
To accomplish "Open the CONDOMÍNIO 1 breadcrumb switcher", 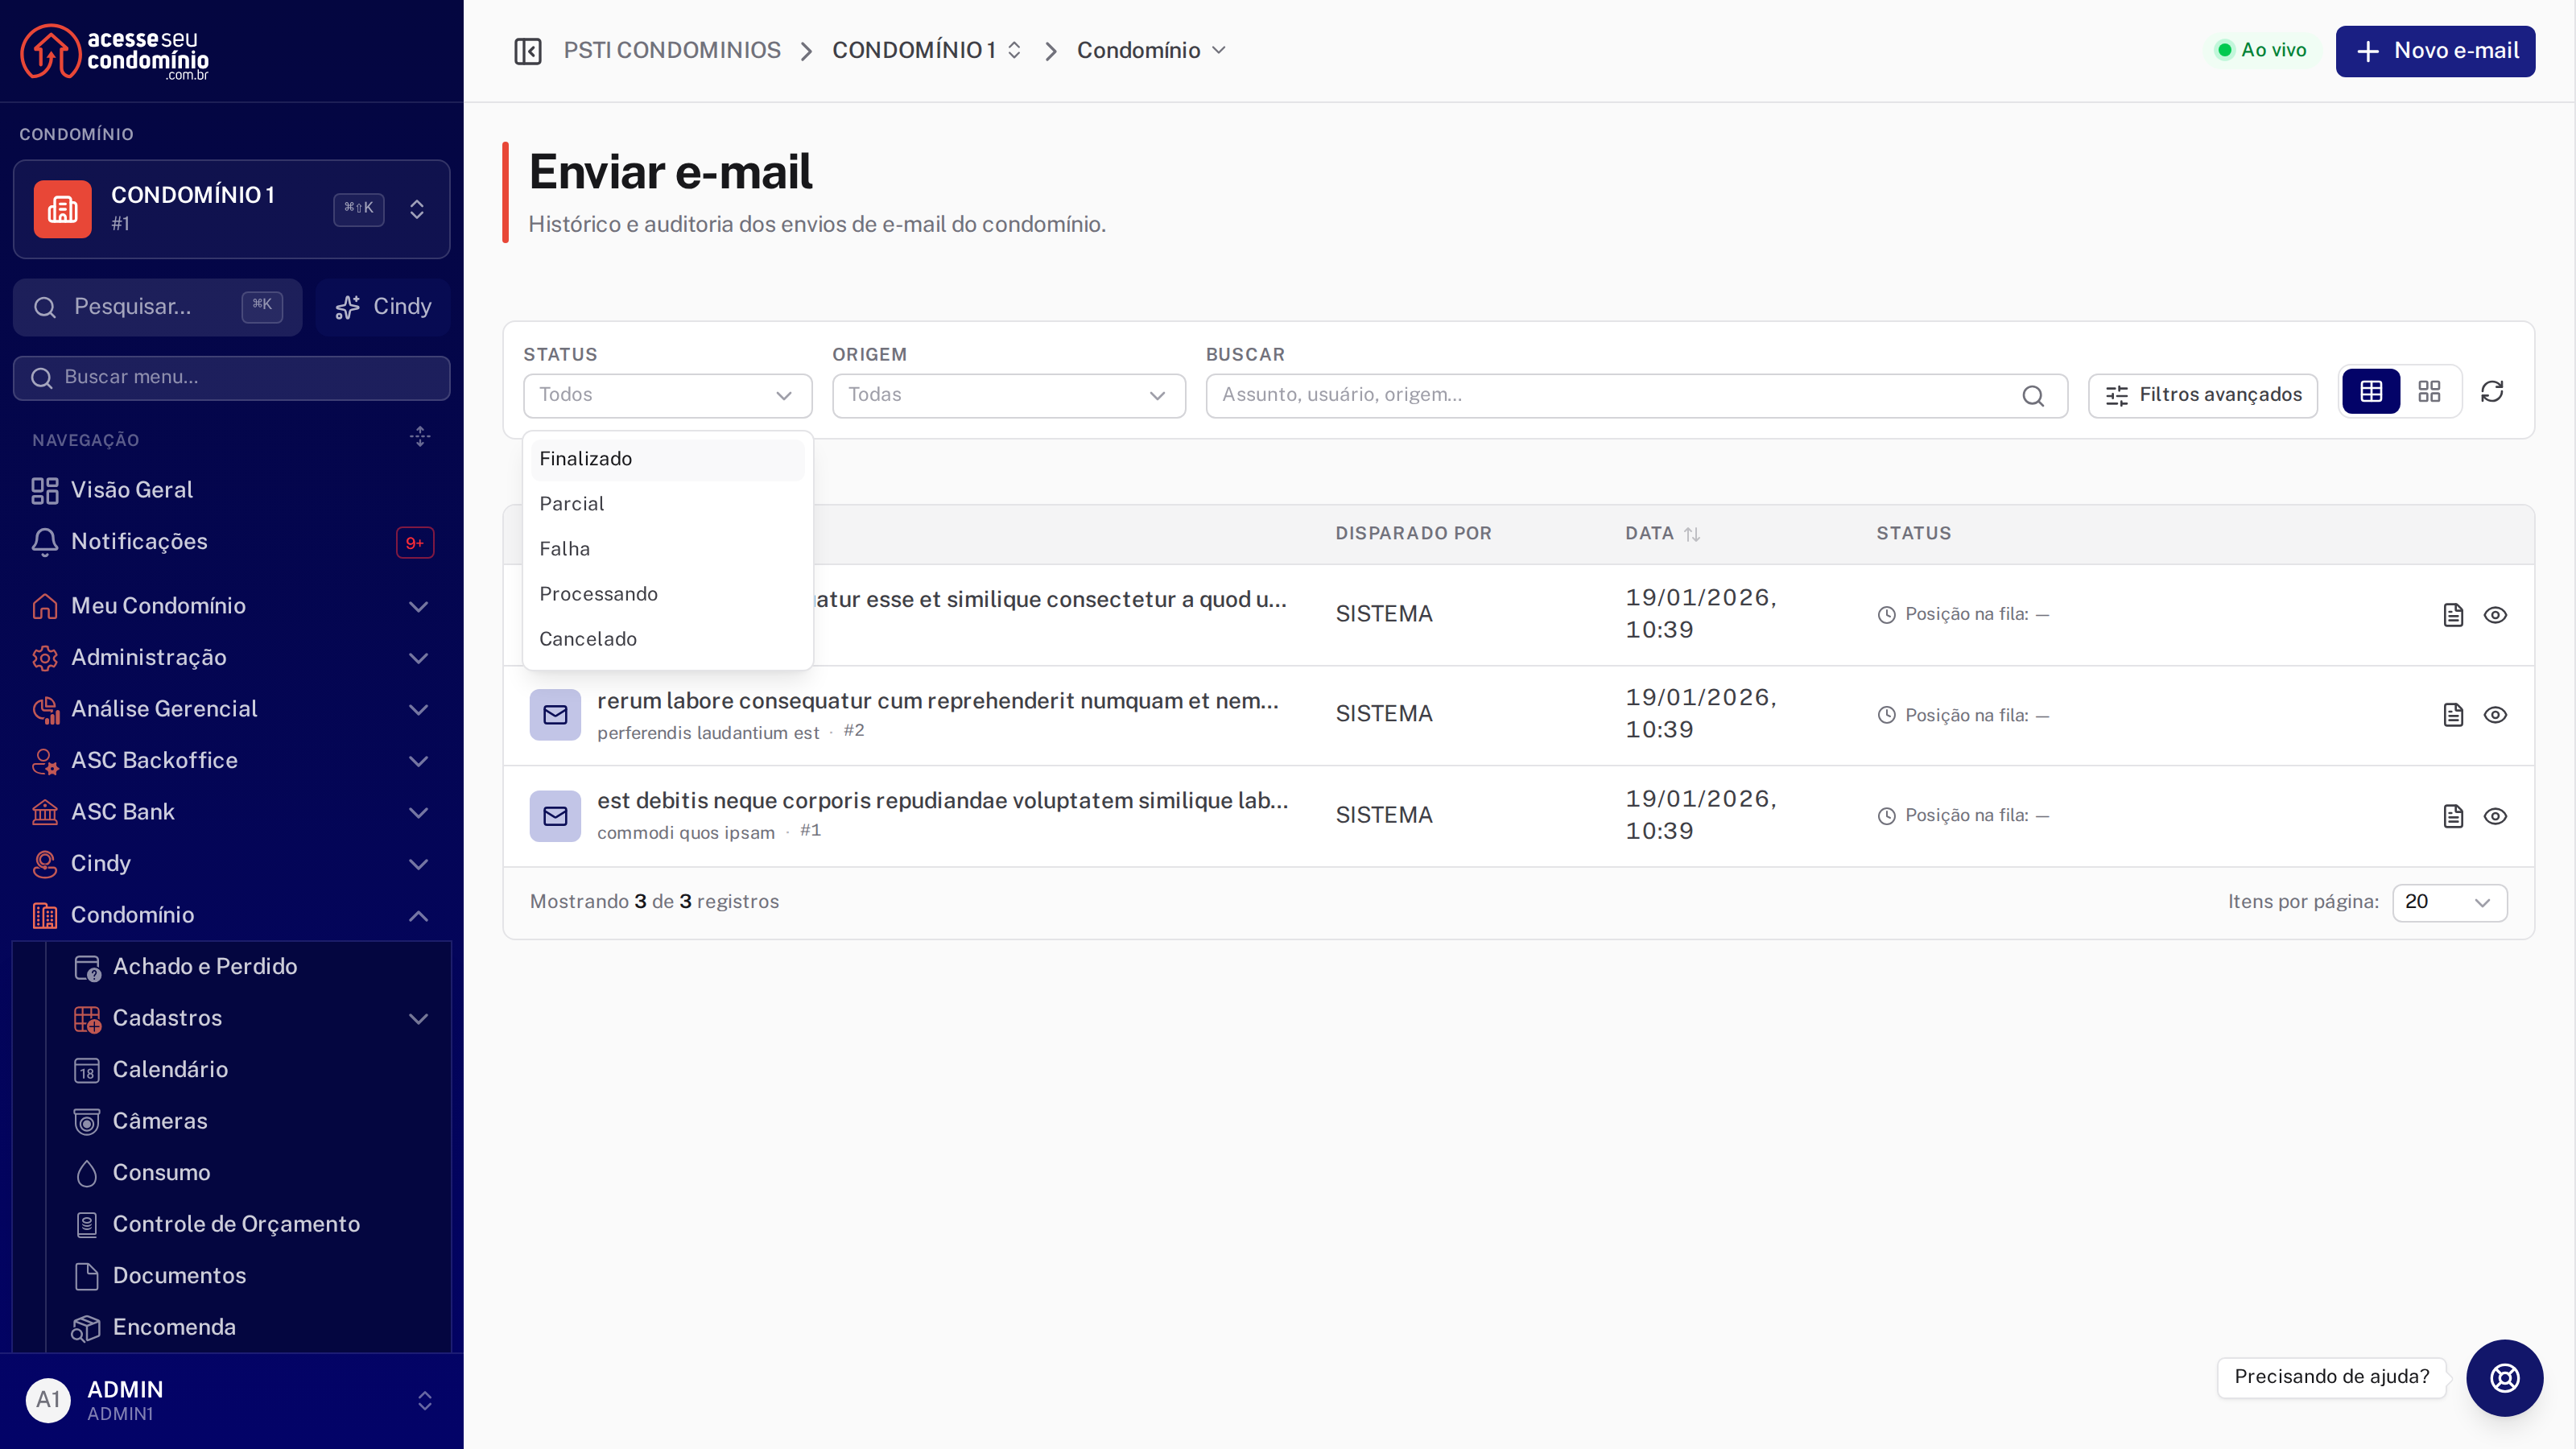I will point(926,51).
